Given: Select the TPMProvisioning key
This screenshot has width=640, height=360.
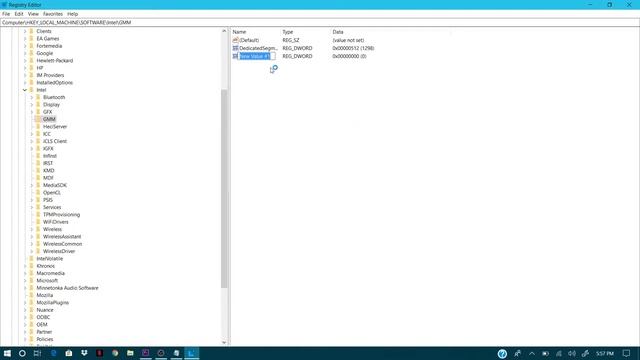Looking at the screenshot, I should click(x=61, y=215).
